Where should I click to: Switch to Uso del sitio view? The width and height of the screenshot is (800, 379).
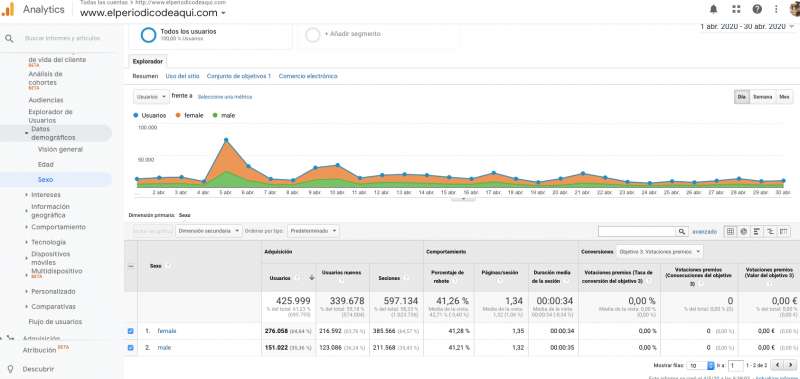(182, 76)
